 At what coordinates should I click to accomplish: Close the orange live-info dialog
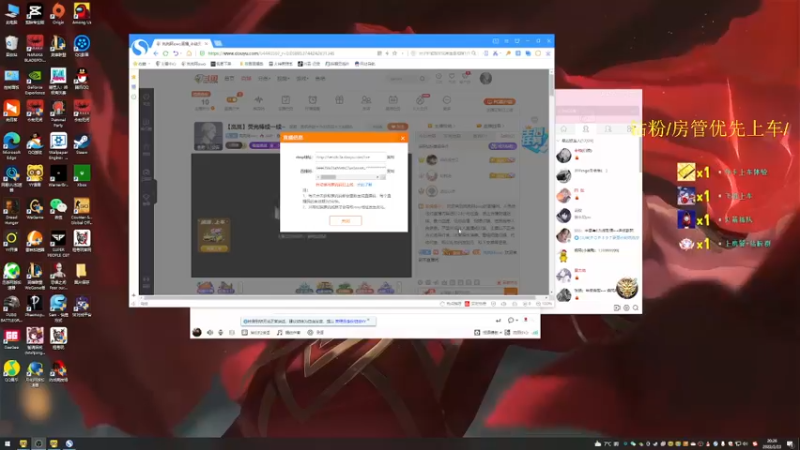(x=403, y=138)
